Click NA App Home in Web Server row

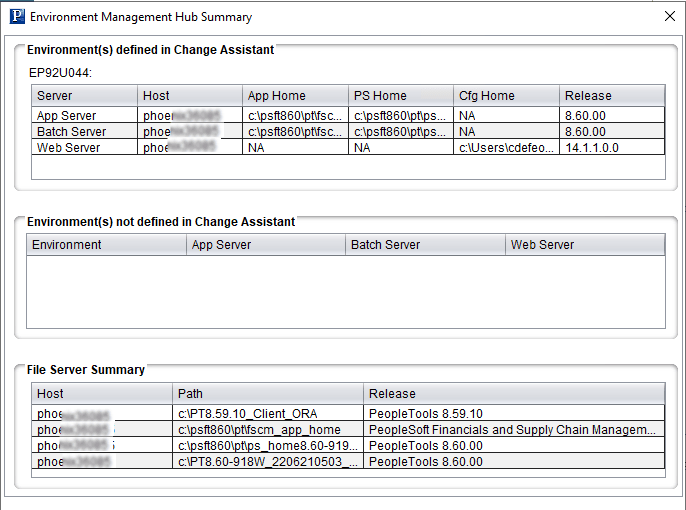click(x=295, y=147)
